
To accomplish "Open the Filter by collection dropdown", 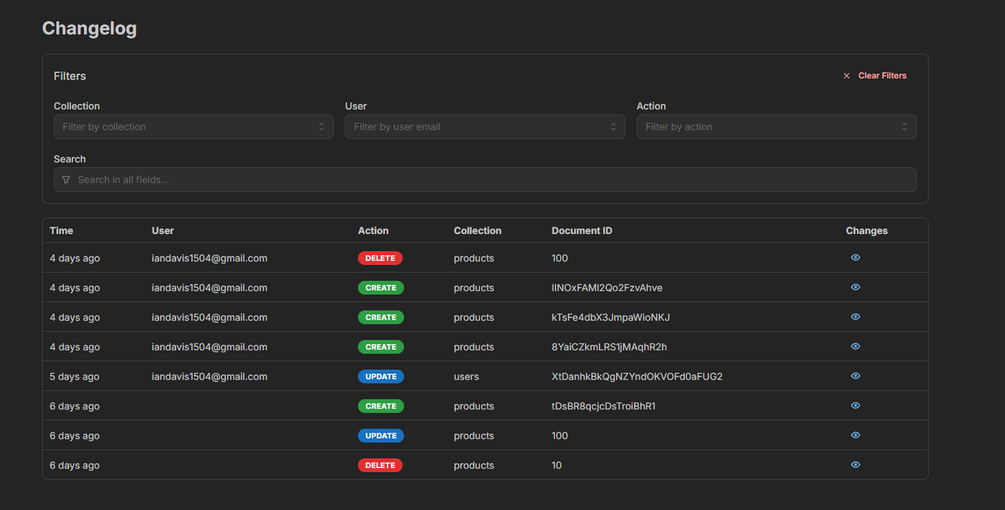I will (194, 127).
